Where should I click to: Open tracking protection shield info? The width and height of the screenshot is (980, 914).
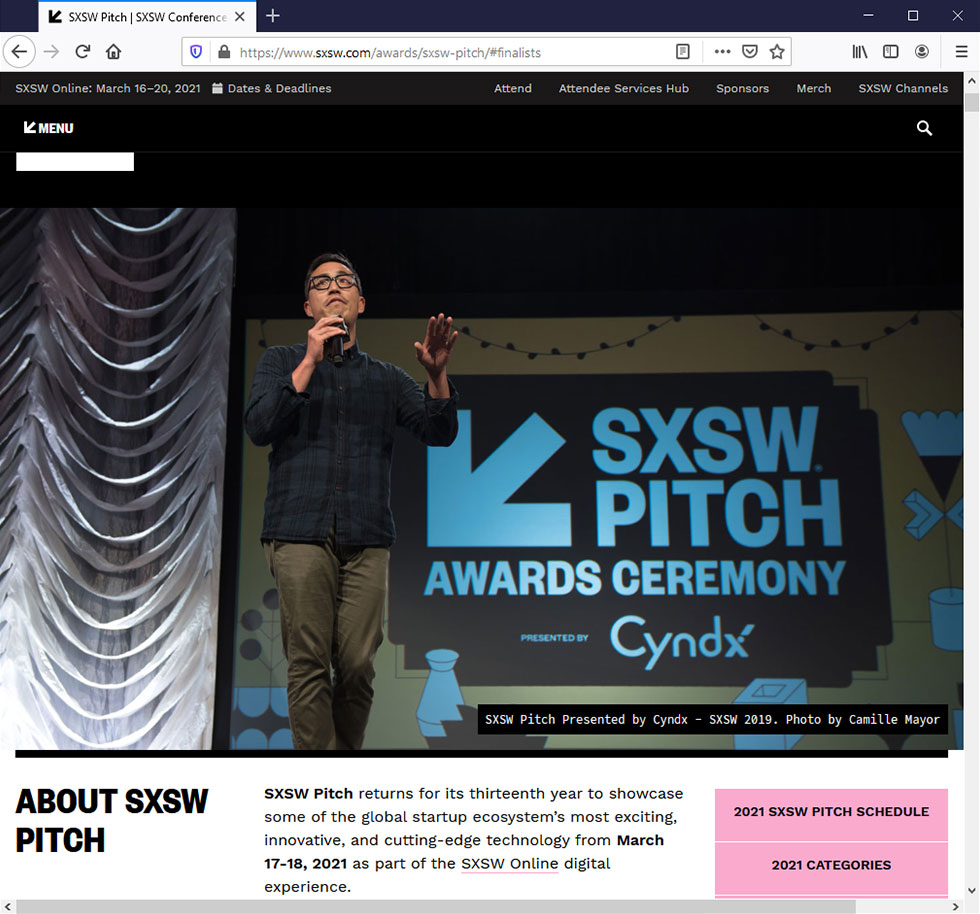point(196,52)
